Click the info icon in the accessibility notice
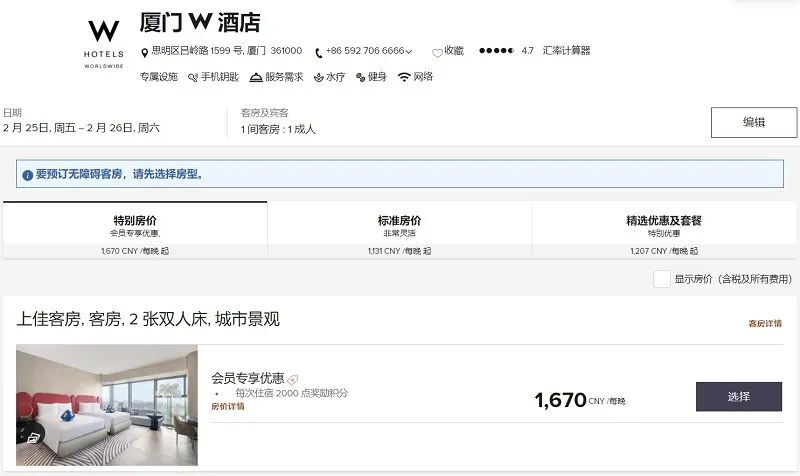 coord(28,175)
